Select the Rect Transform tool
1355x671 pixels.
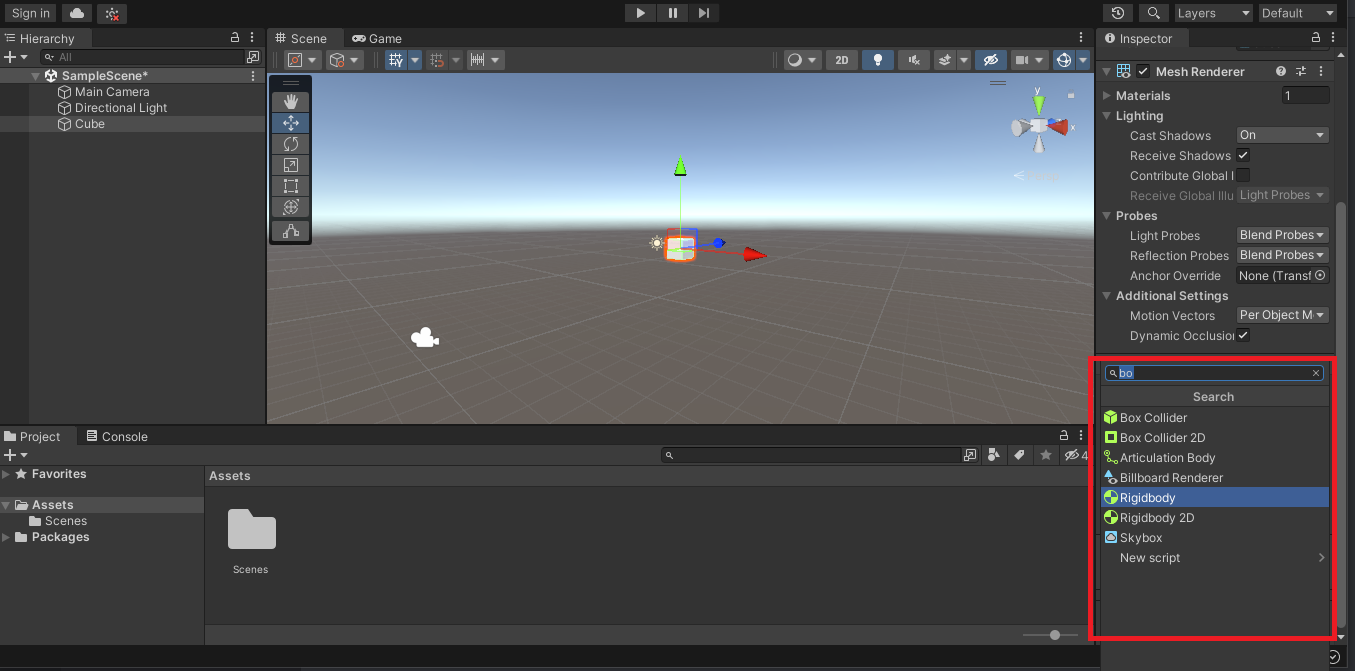[290, 185]
